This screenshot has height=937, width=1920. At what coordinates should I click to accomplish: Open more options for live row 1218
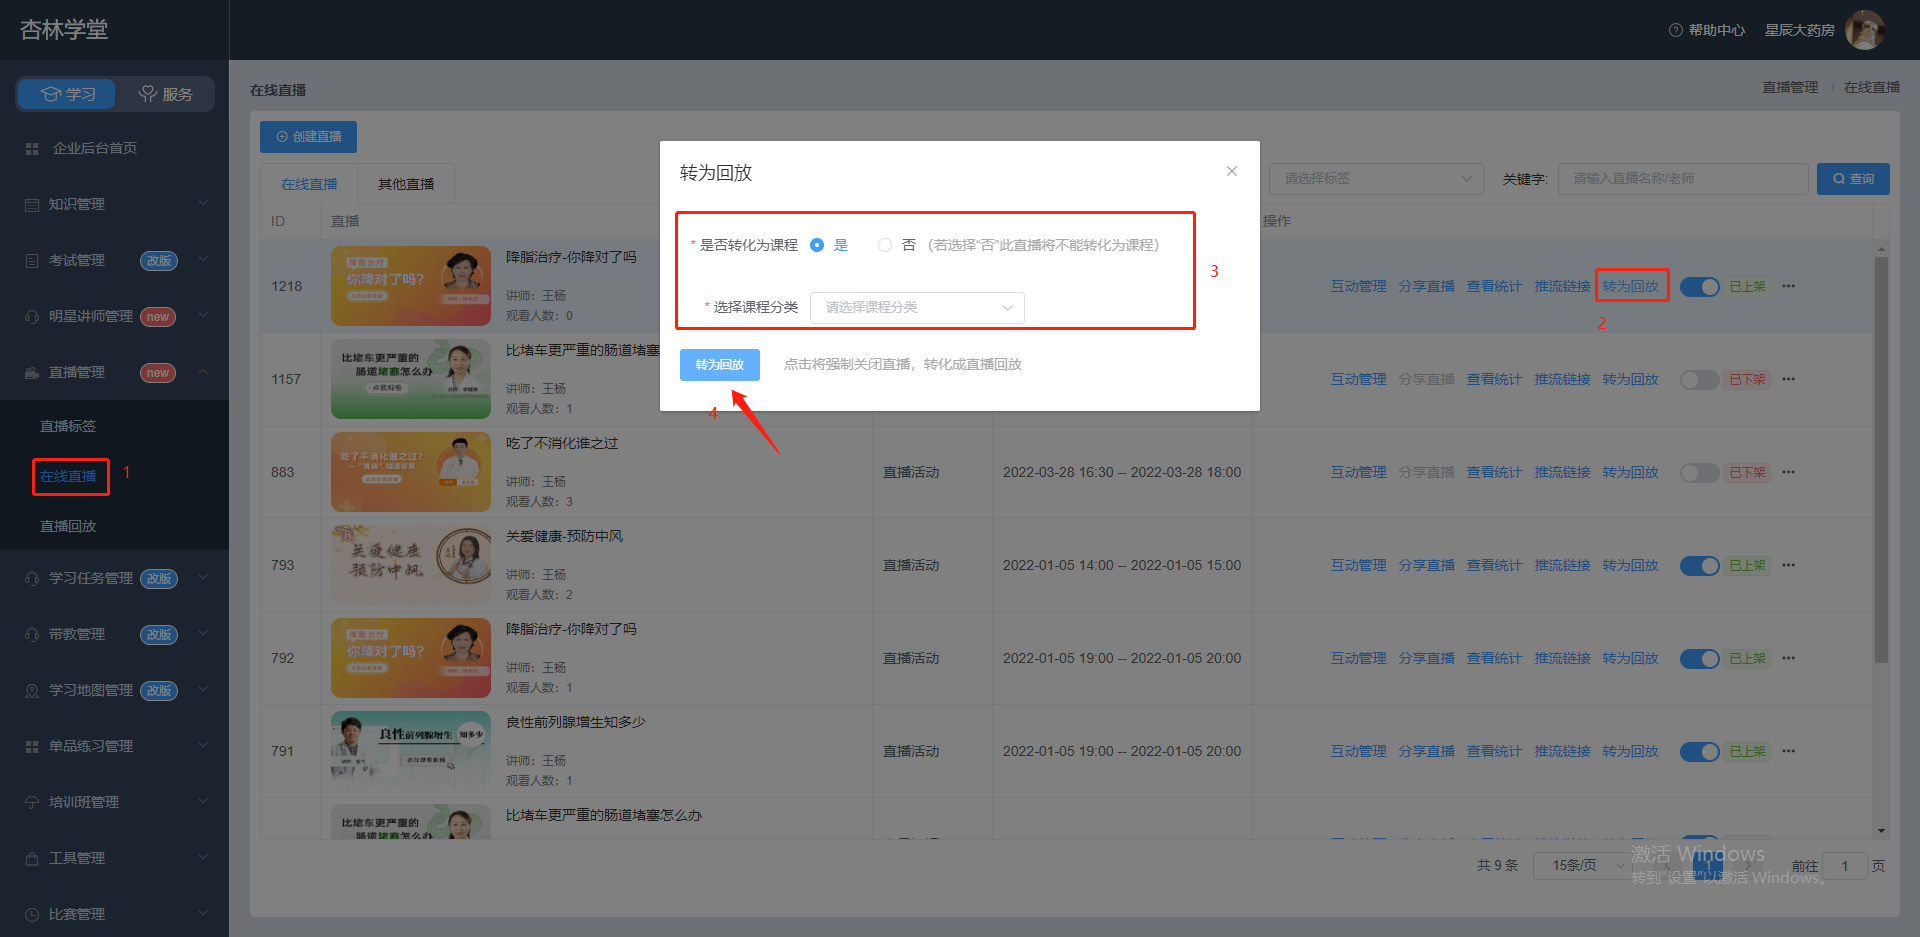pos(1789,286)
